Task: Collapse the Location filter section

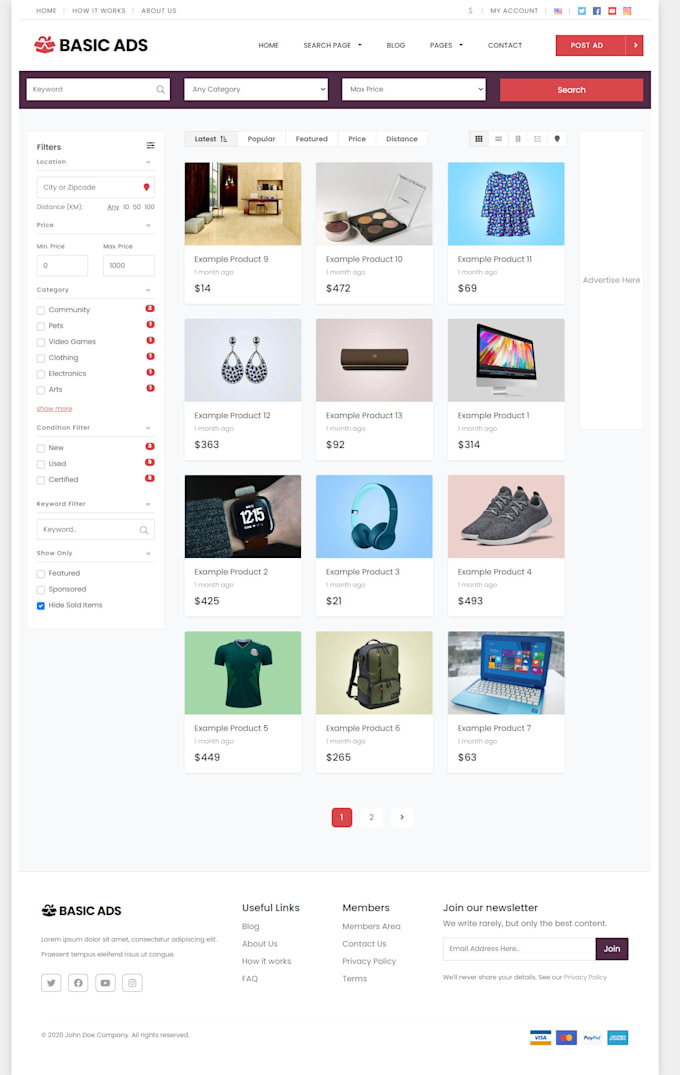Action: click(x=148, y=162)
